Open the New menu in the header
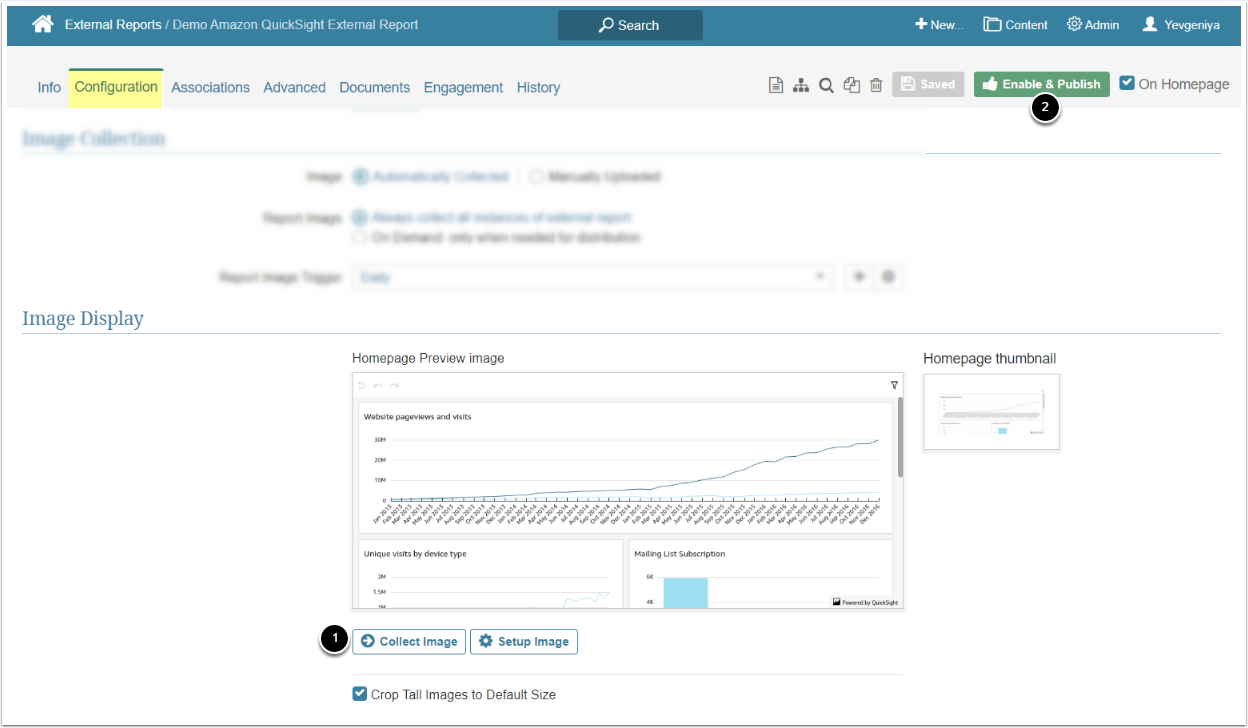Screen dimensions: 1248x728 coord(939,25)
